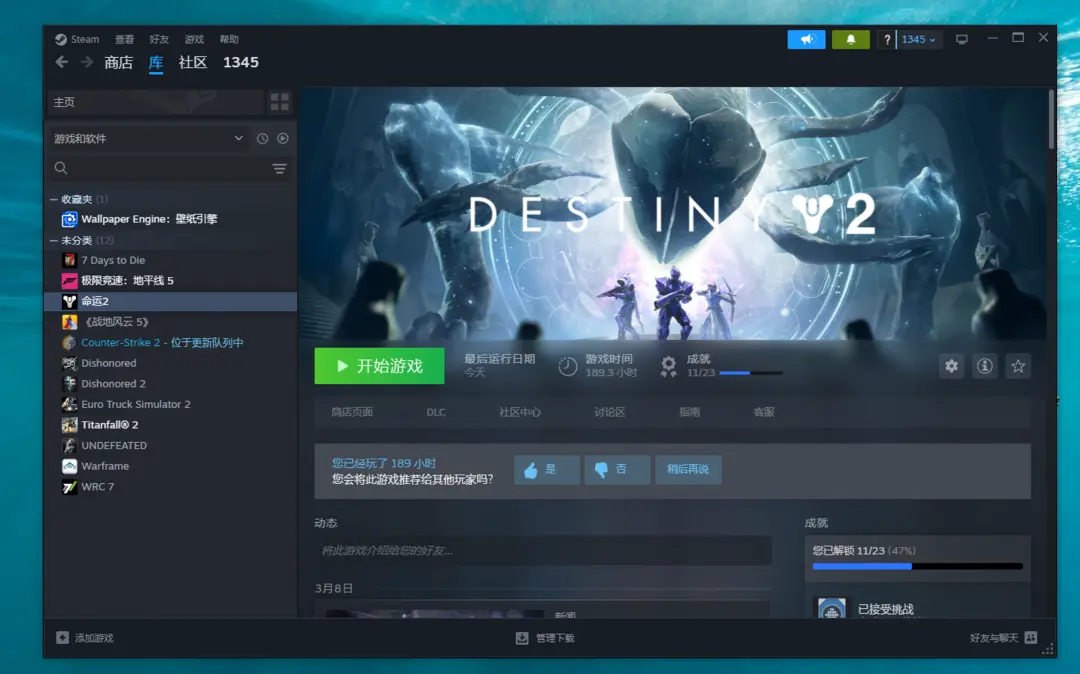Open the 1345 account dropdown
1080x674 pixels.
[918, 39]
